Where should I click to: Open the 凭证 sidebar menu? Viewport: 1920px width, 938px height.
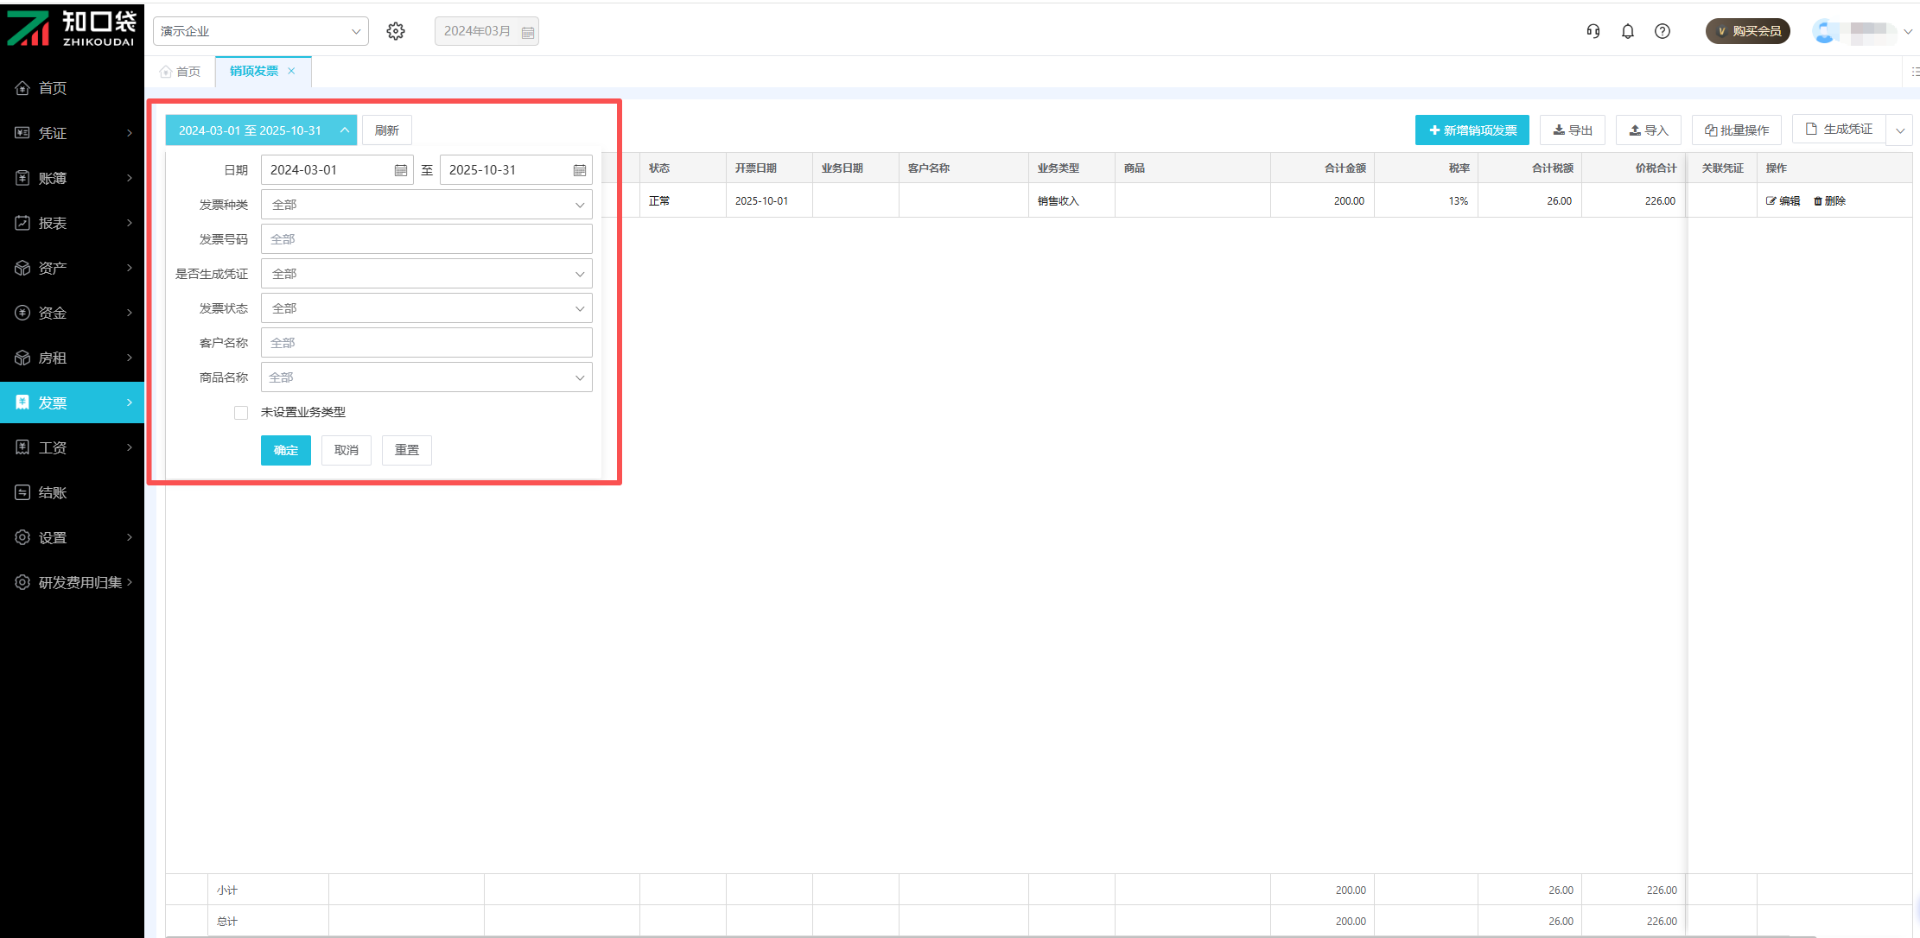tap(72, 133)
